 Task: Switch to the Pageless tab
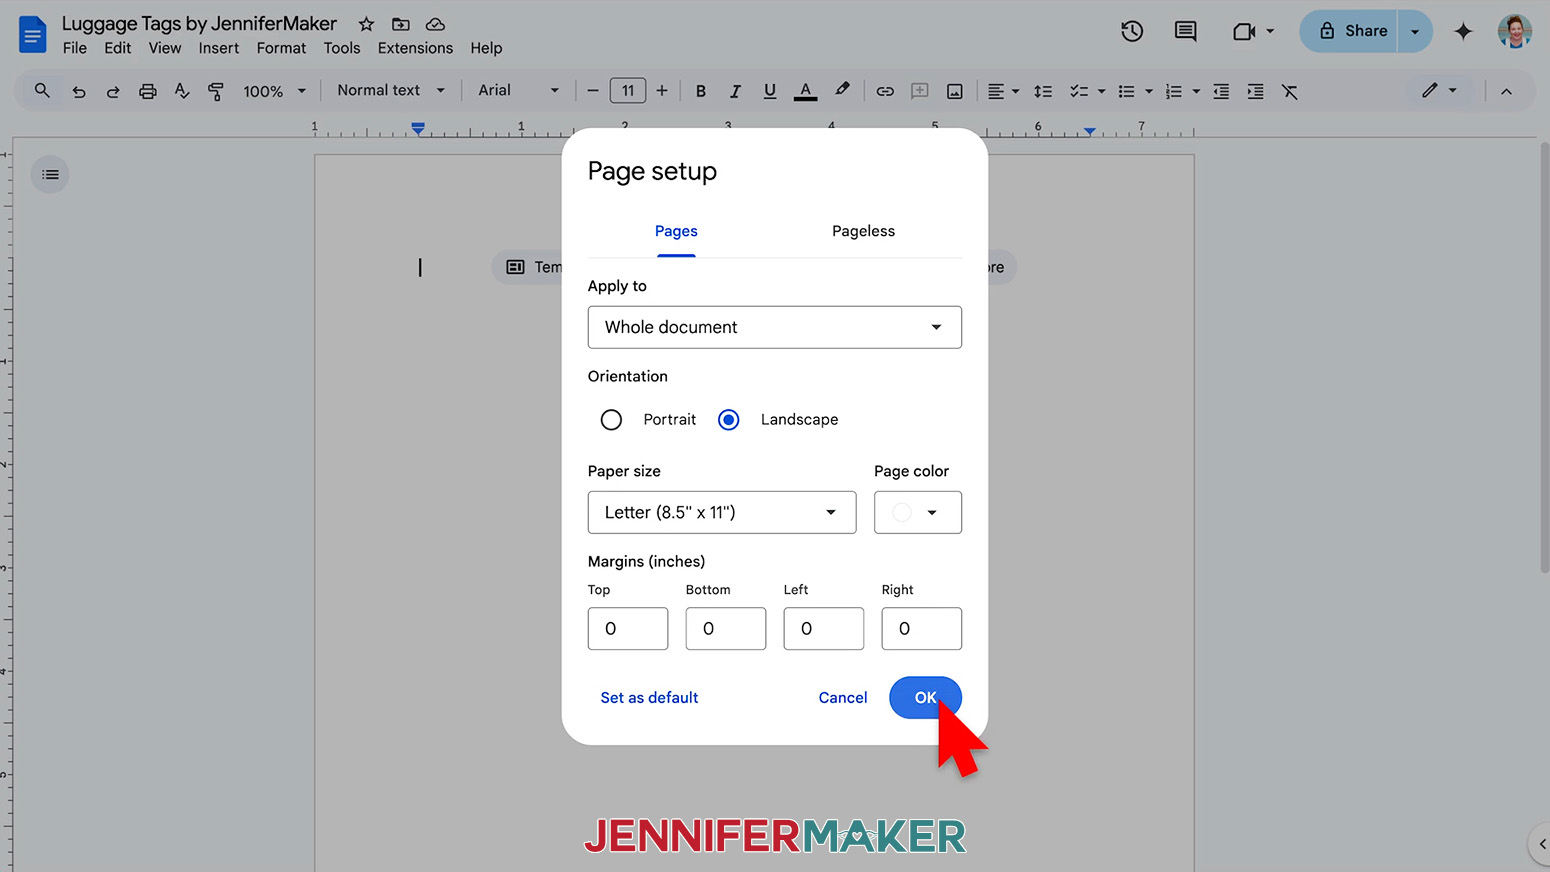[x=863, y=231]
